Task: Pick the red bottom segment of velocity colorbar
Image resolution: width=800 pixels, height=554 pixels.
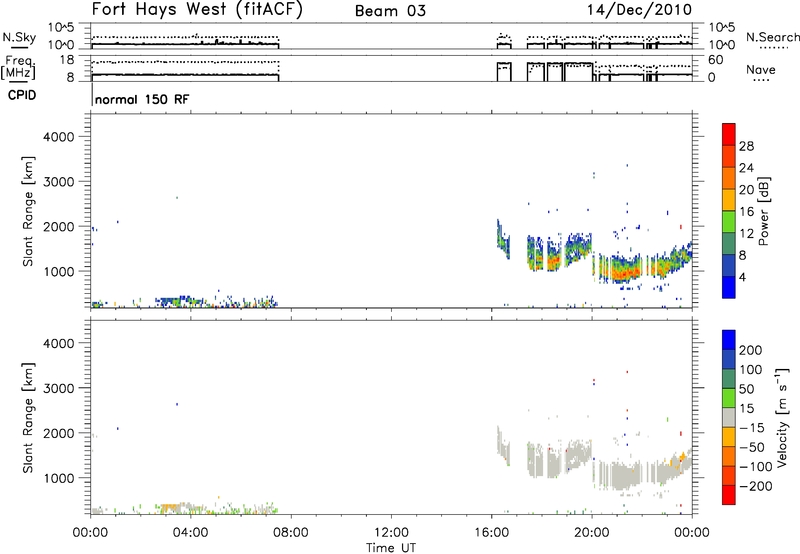Action: (729, 495)
